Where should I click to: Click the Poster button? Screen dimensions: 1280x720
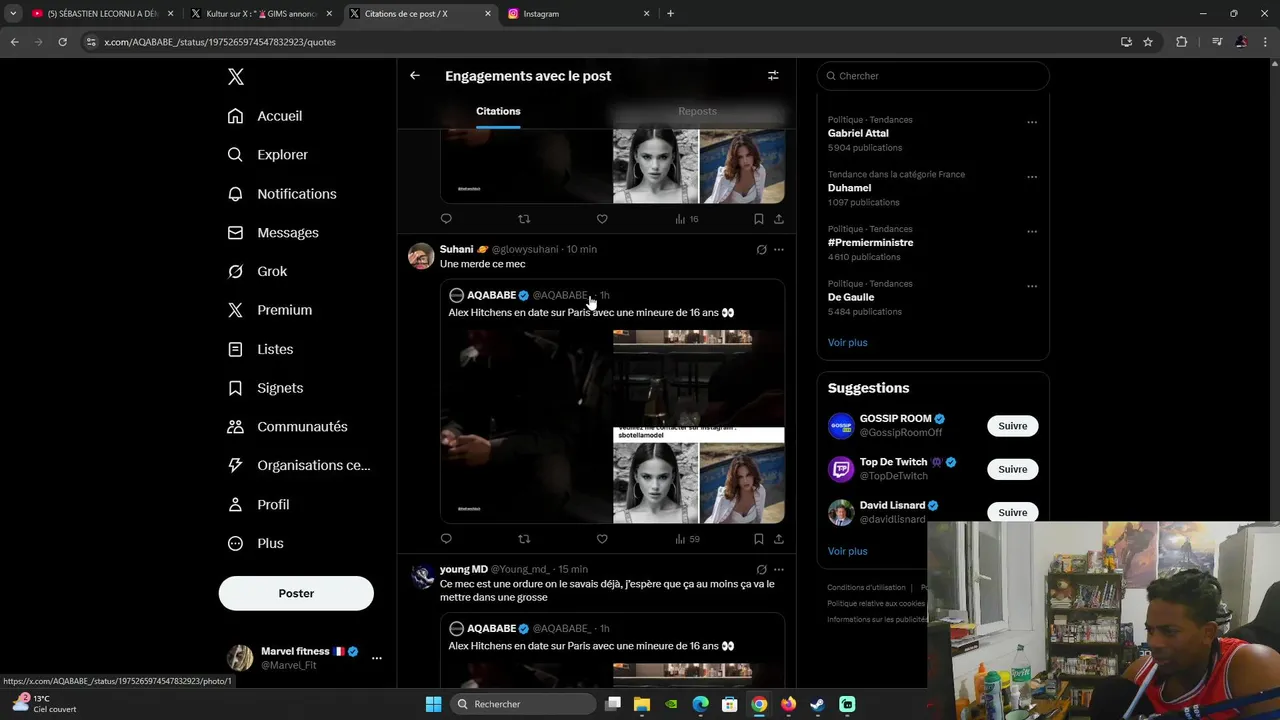(x=296, y=593)
